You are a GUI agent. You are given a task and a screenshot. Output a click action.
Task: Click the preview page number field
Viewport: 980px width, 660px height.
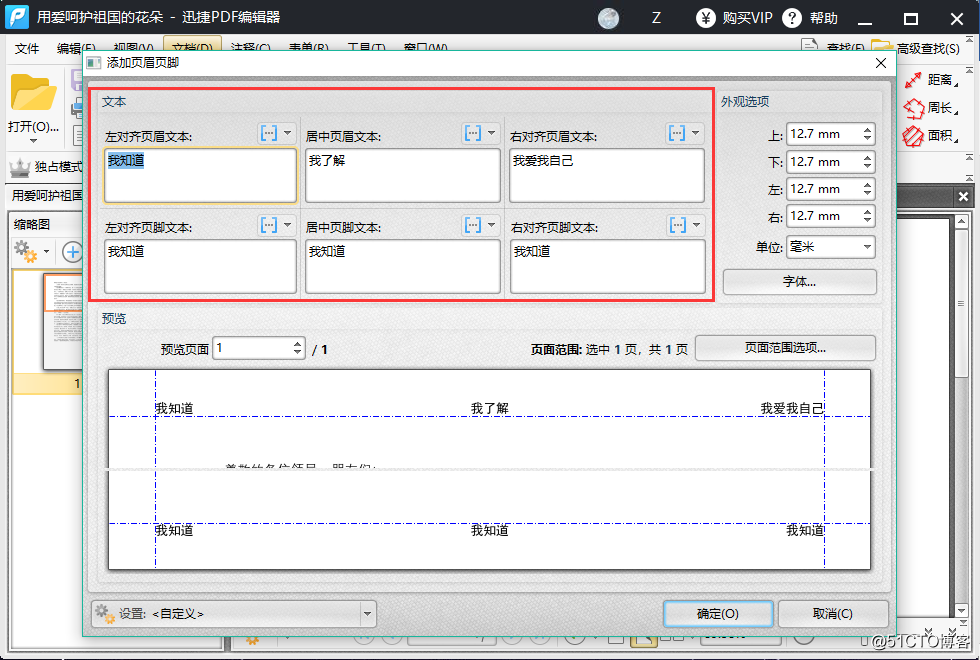tap(252, 348)
